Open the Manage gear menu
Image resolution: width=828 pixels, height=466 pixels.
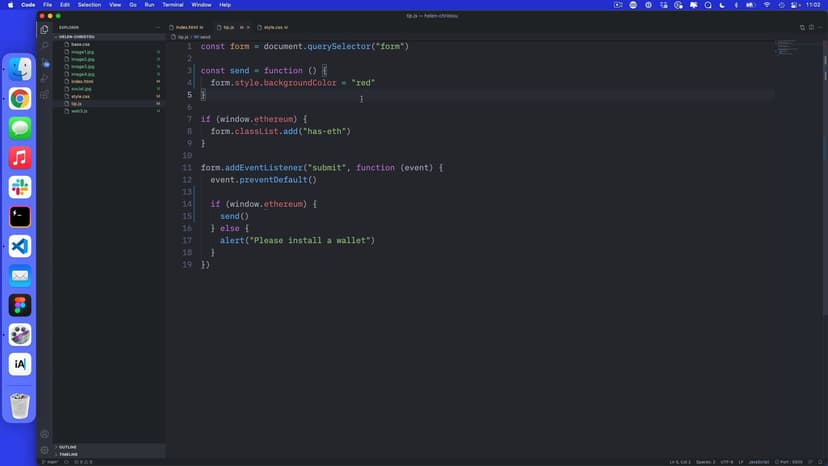[x=45, y=450]
